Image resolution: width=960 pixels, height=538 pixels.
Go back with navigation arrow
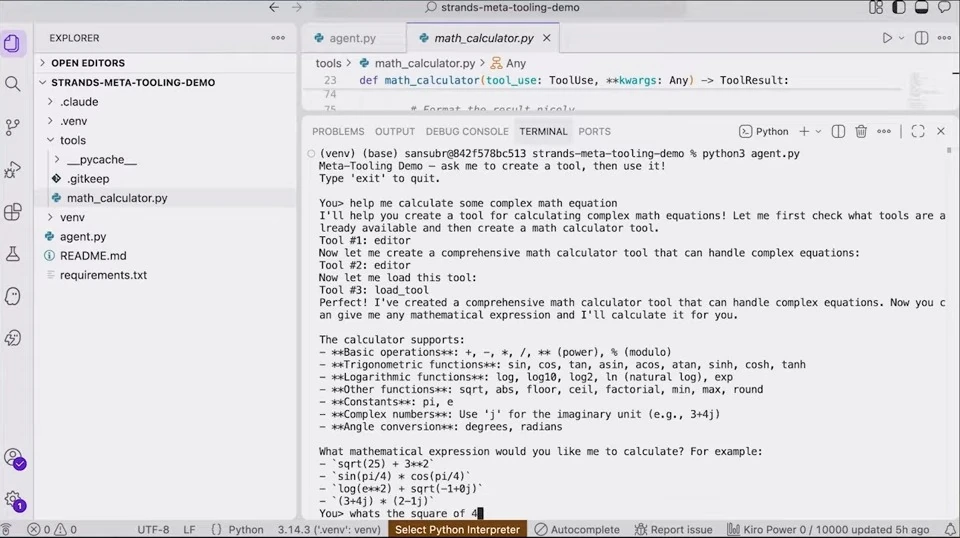[x=274, y=7]
